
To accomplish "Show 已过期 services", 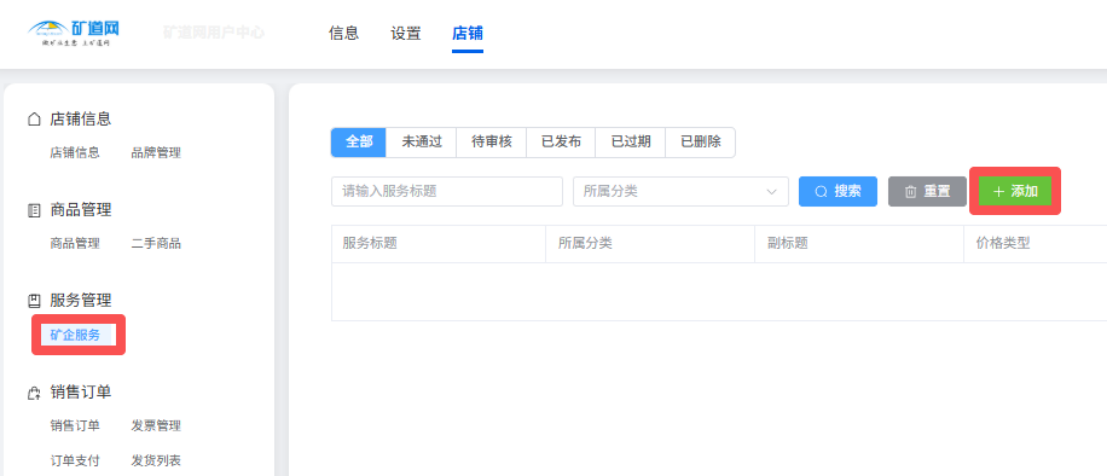I will pos(630,142).
